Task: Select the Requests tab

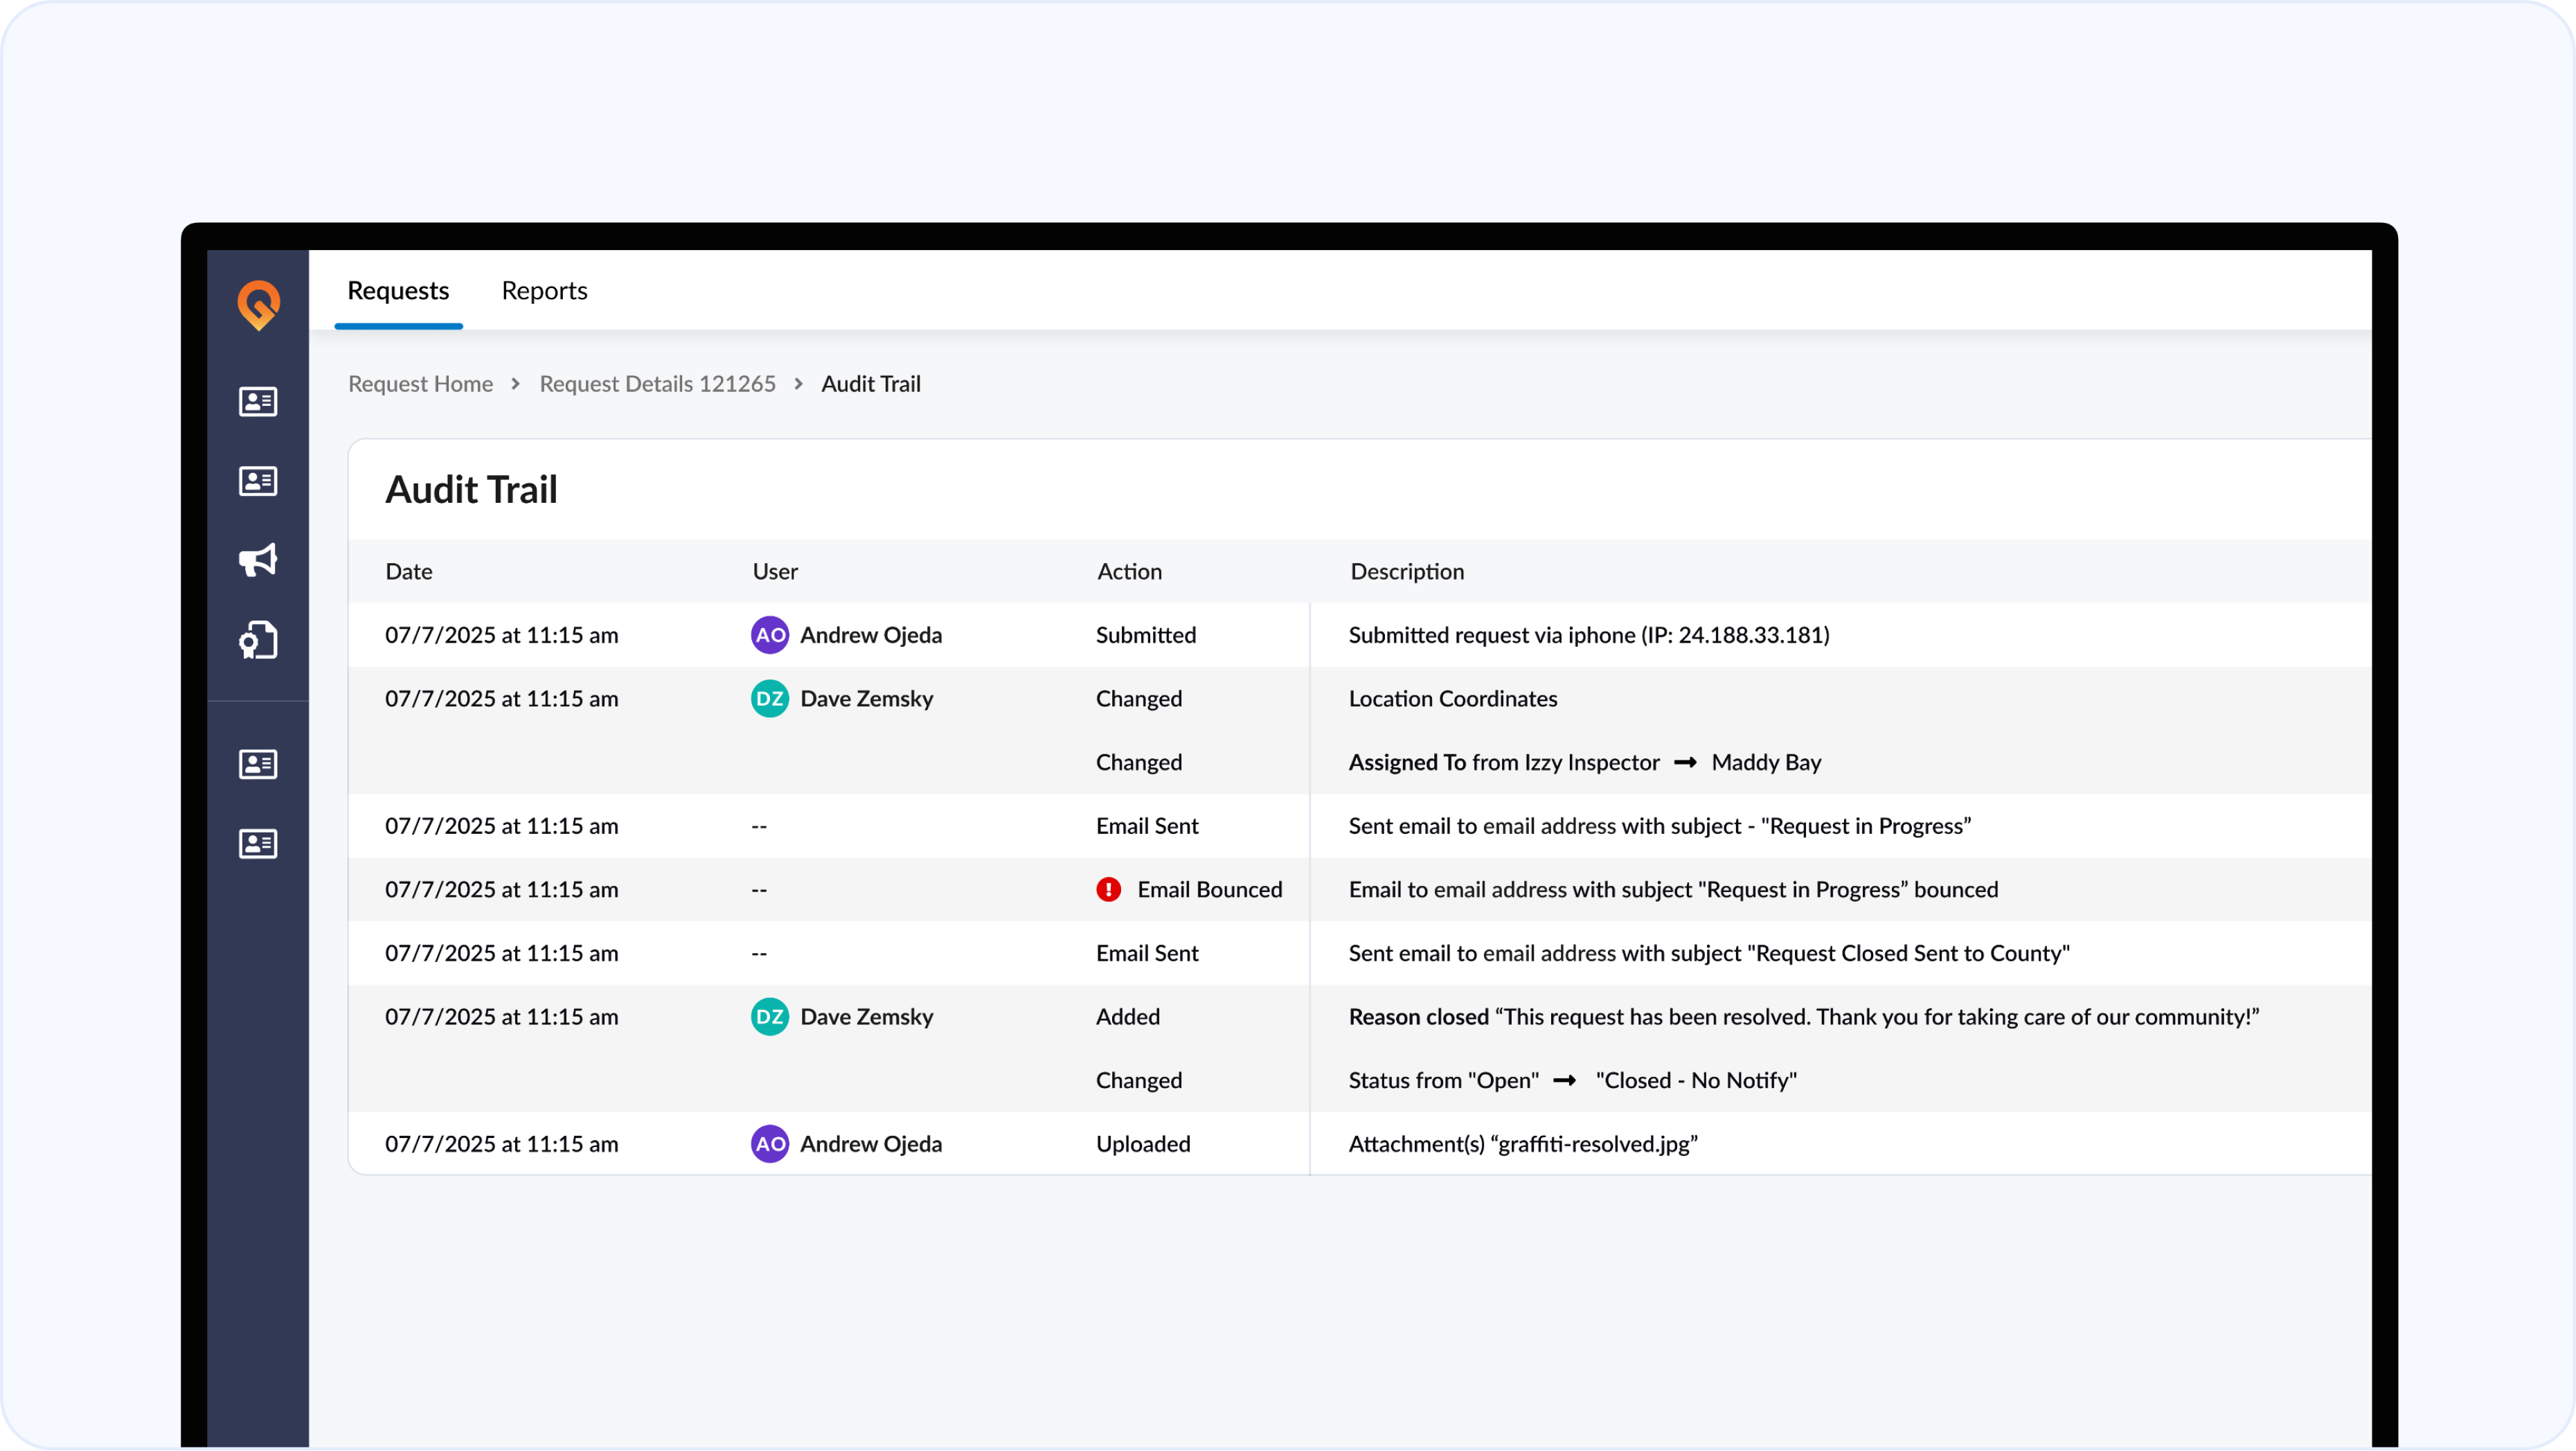Action: 398,291
